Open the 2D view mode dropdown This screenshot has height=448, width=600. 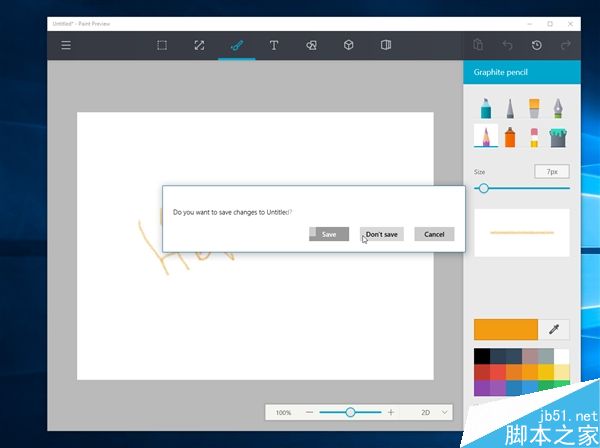click(434, 412)
